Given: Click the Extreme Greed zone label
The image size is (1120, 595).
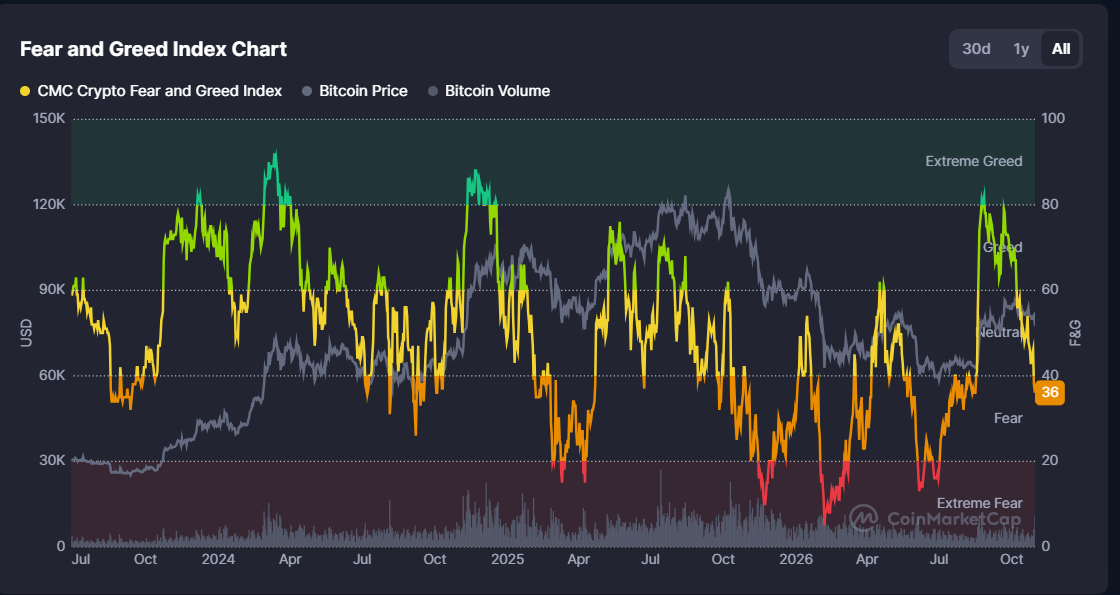Looking at the screenshot, I should coord(974,161).
